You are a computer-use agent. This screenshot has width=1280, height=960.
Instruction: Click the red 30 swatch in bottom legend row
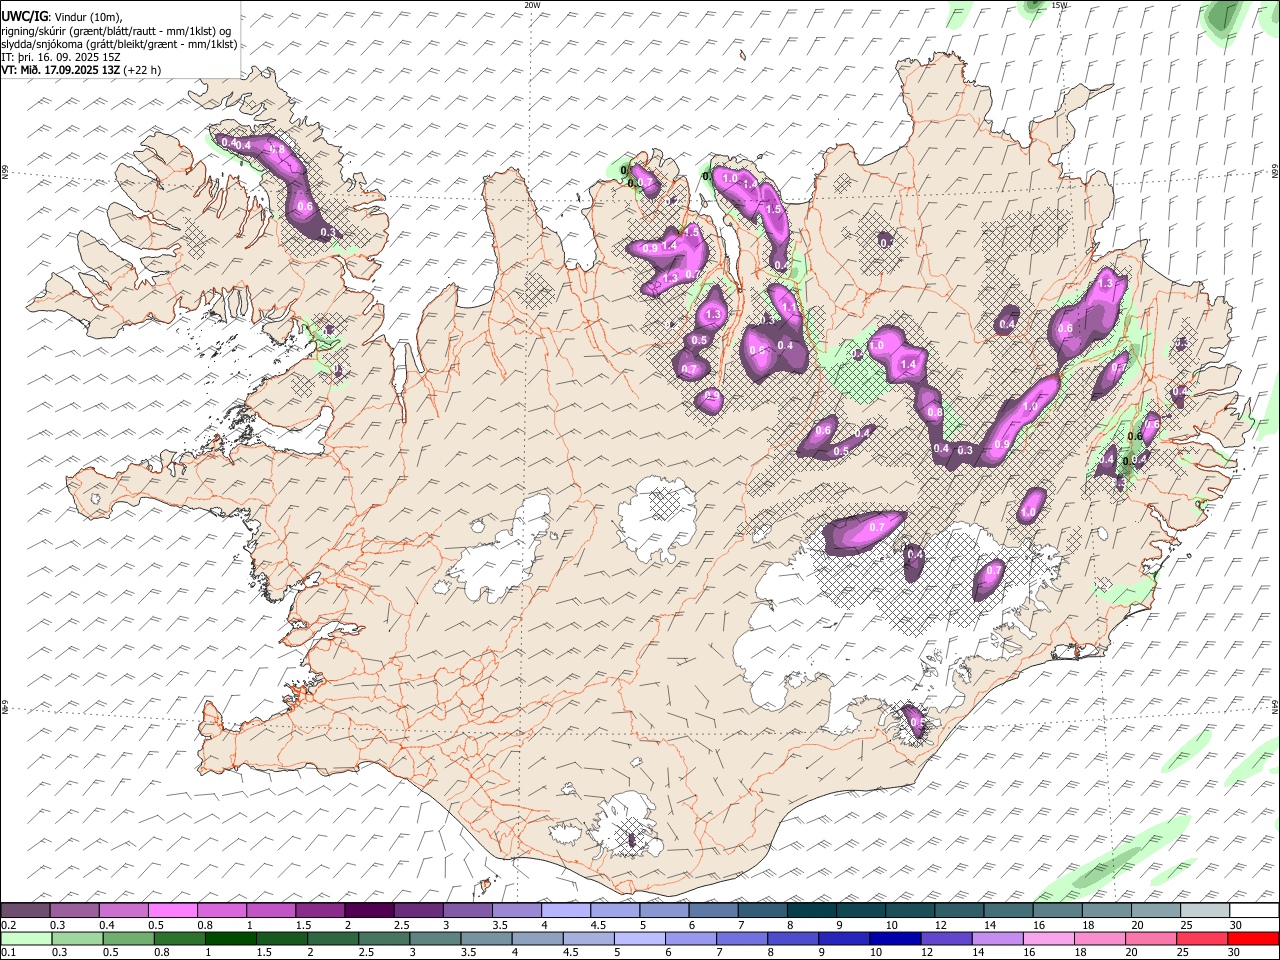pos(1253,938)
